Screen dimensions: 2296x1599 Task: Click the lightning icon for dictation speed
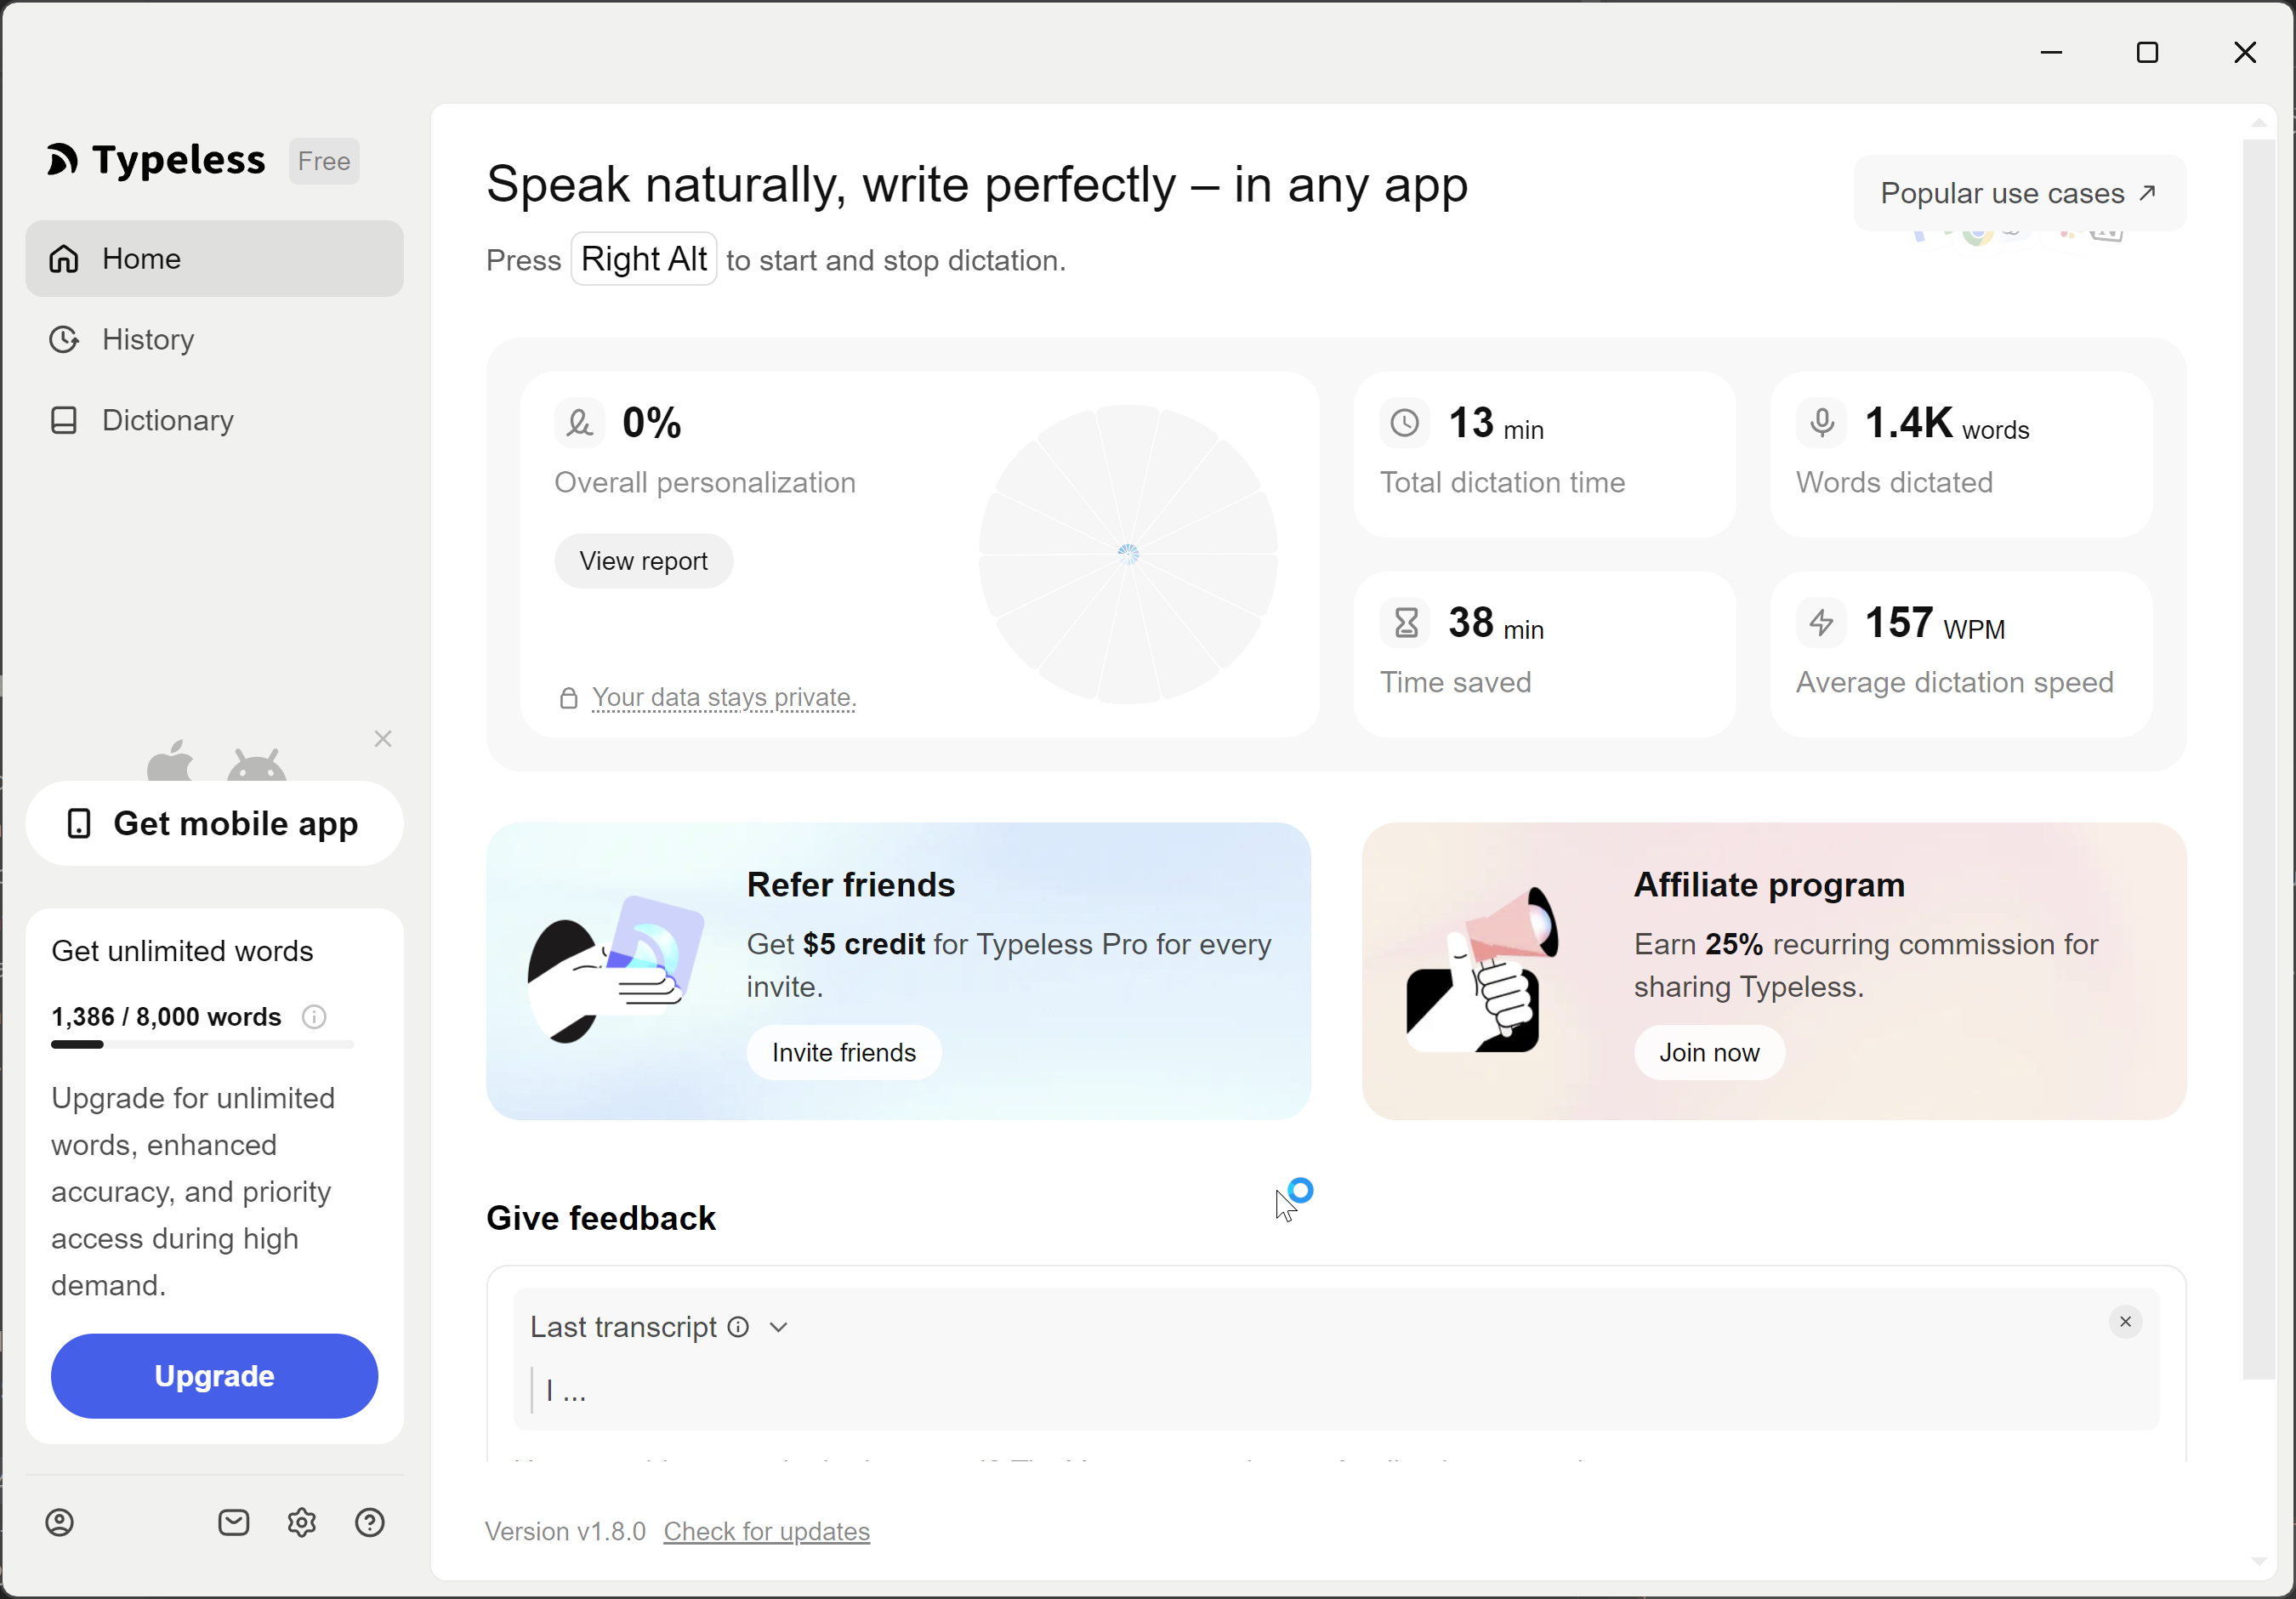tap(1822, 623)
